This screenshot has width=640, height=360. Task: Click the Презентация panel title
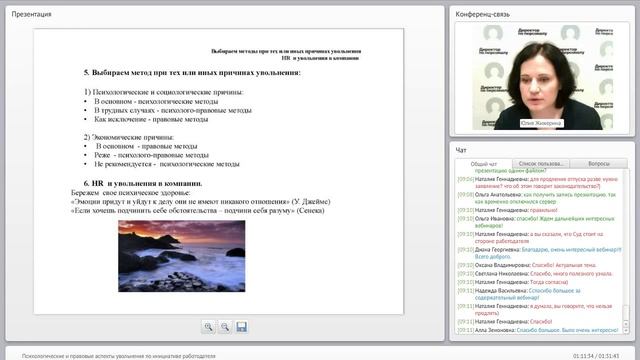click(31, 14)
